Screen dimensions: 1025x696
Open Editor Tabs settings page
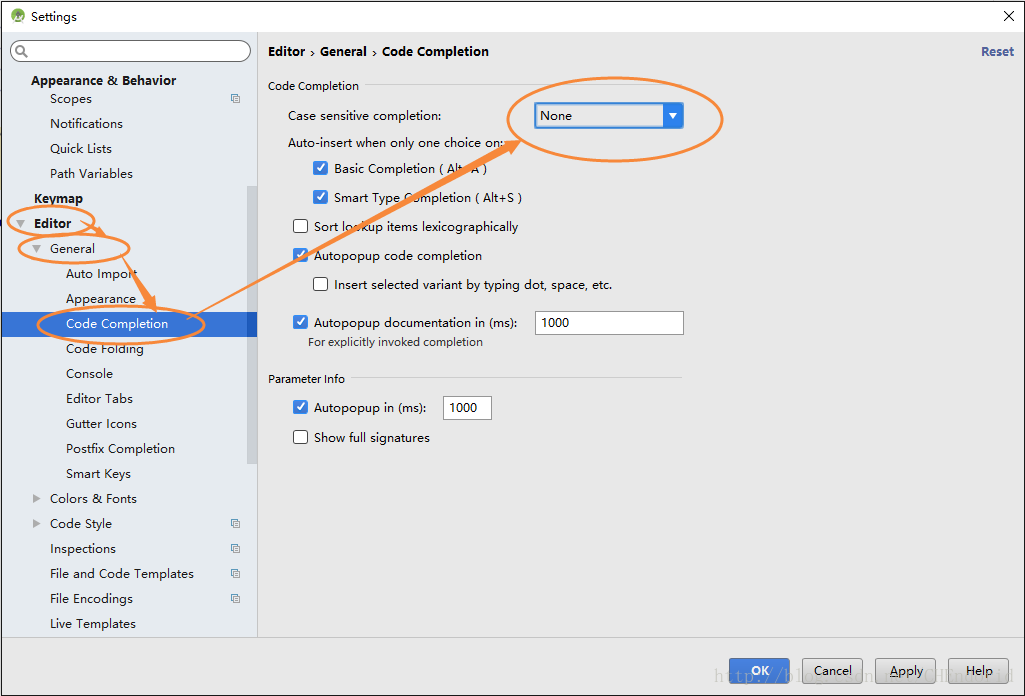(x=99, y=399)
